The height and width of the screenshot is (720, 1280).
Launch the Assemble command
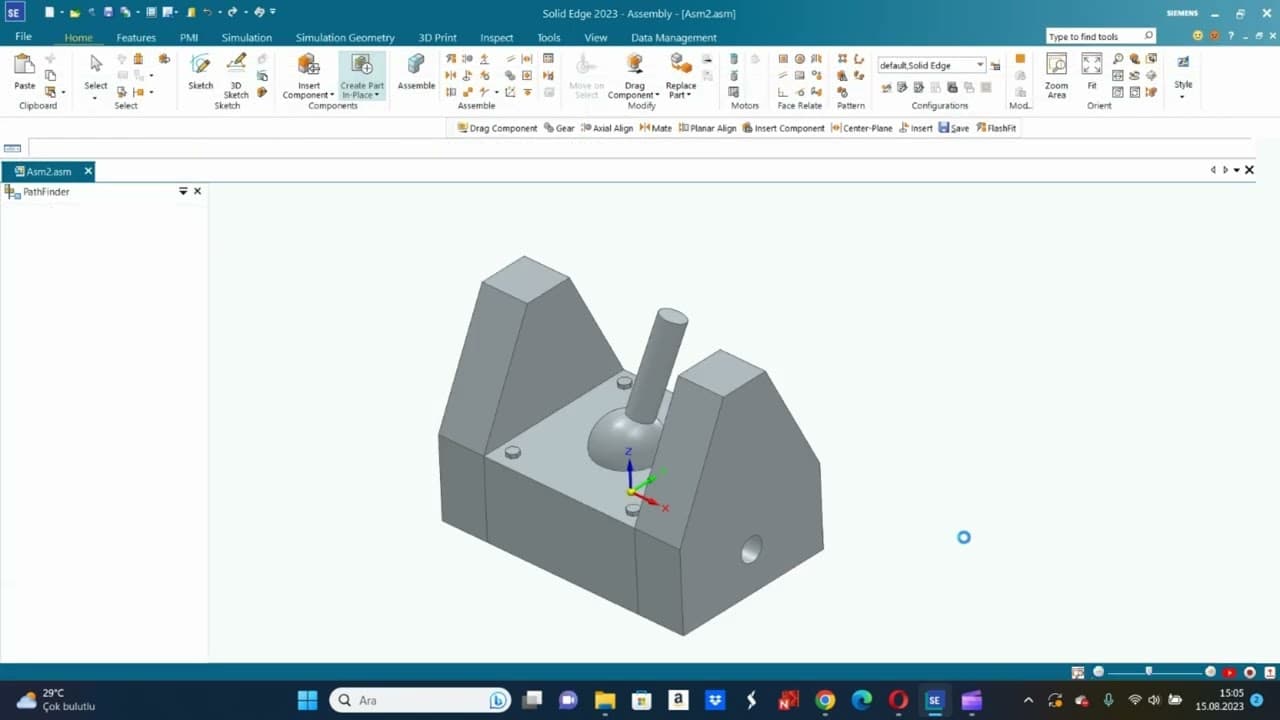(416, 70)
